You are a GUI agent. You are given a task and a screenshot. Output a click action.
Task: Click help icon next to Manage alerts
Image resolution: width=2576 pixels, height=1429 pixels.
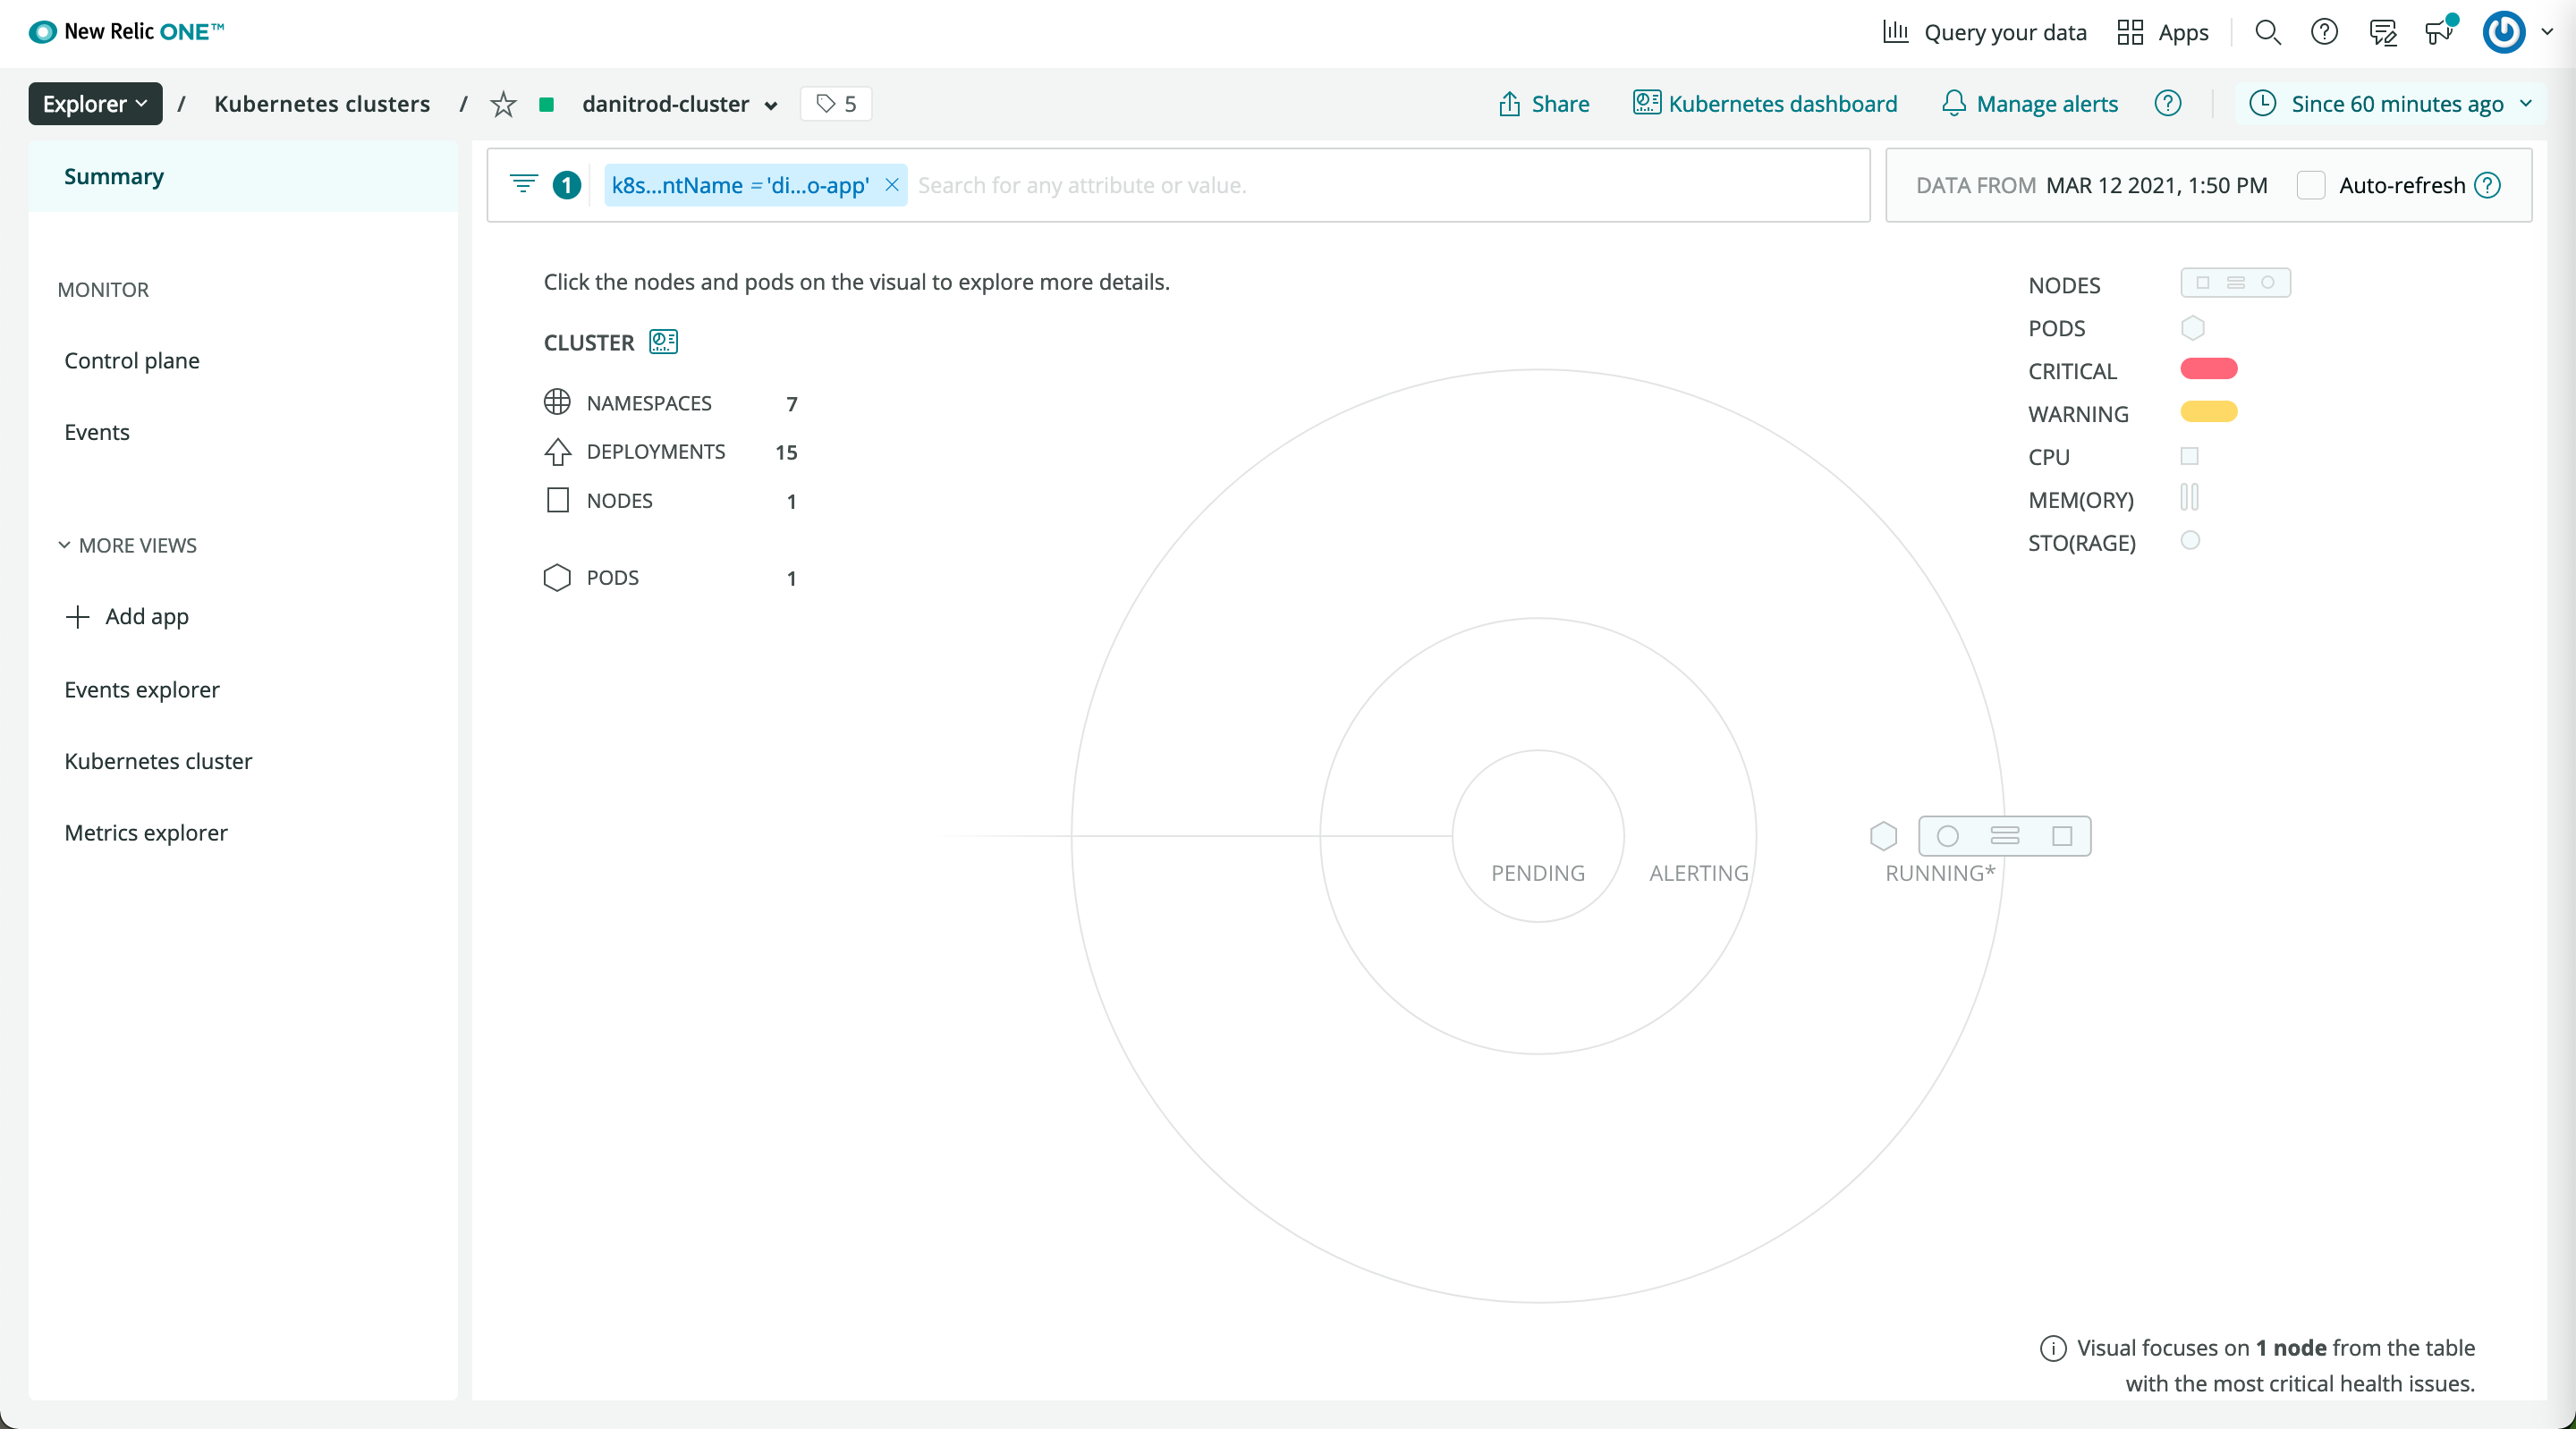pyautogui.click(x=2167, y=104)
